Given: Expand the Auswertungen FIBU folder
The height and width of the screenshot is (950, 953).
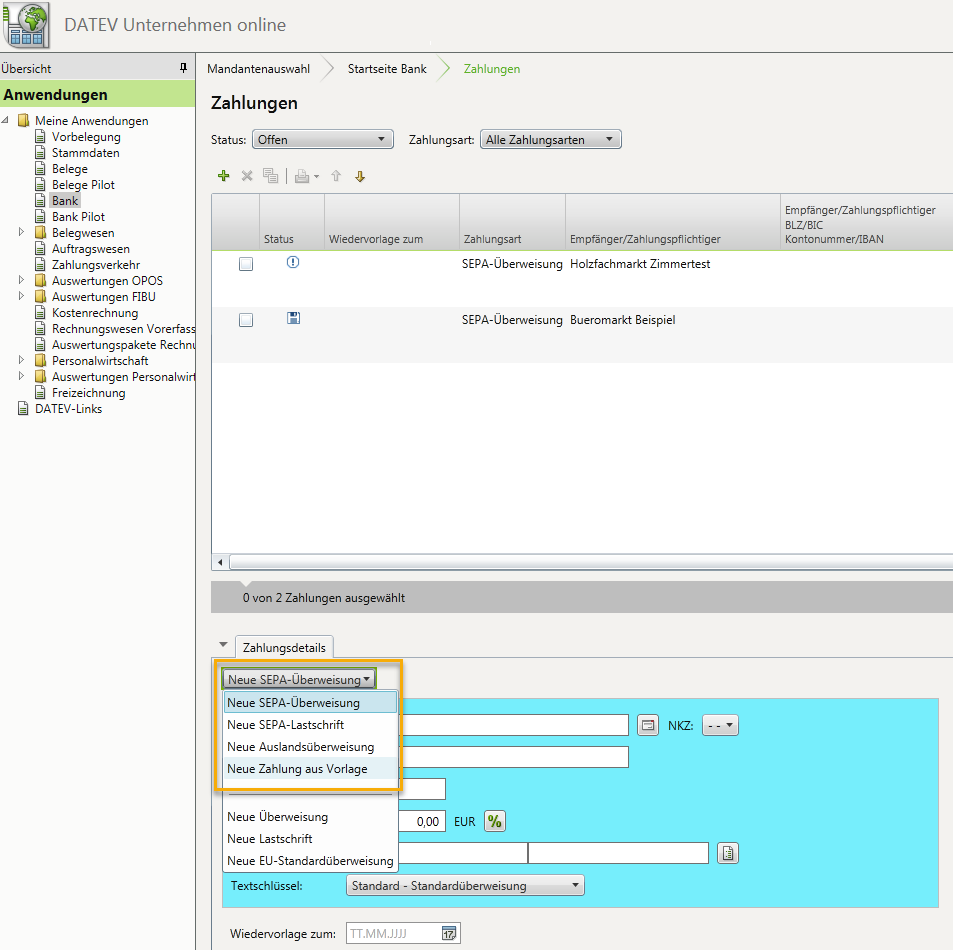Looking at the screenshot, I should click(21, 296).
